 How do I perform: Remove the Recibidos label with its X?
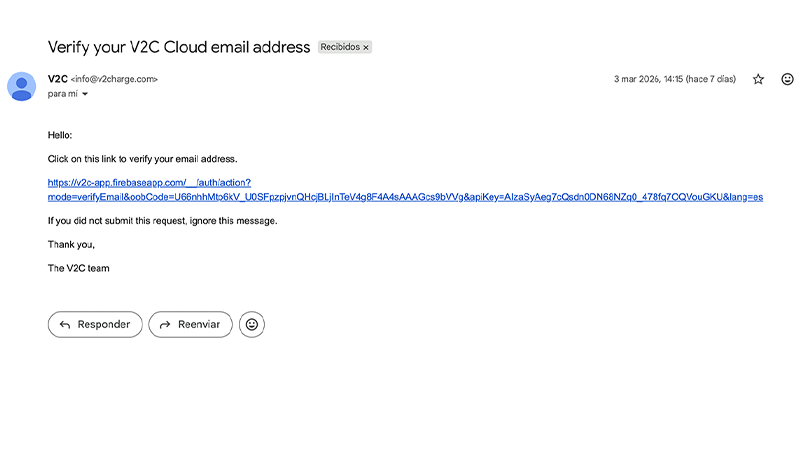[366, 47]
